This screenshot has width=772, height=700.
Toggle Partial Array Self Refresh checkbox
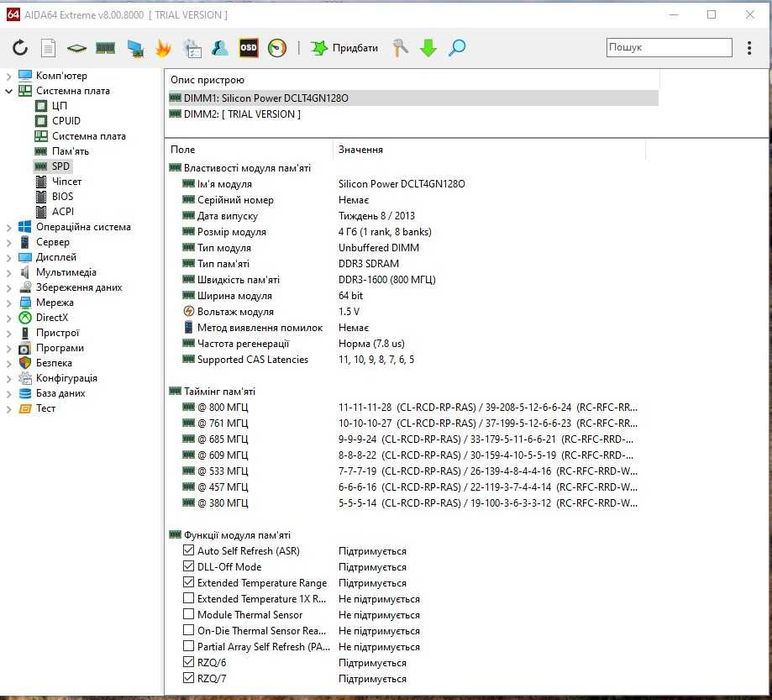pos(188,646)
